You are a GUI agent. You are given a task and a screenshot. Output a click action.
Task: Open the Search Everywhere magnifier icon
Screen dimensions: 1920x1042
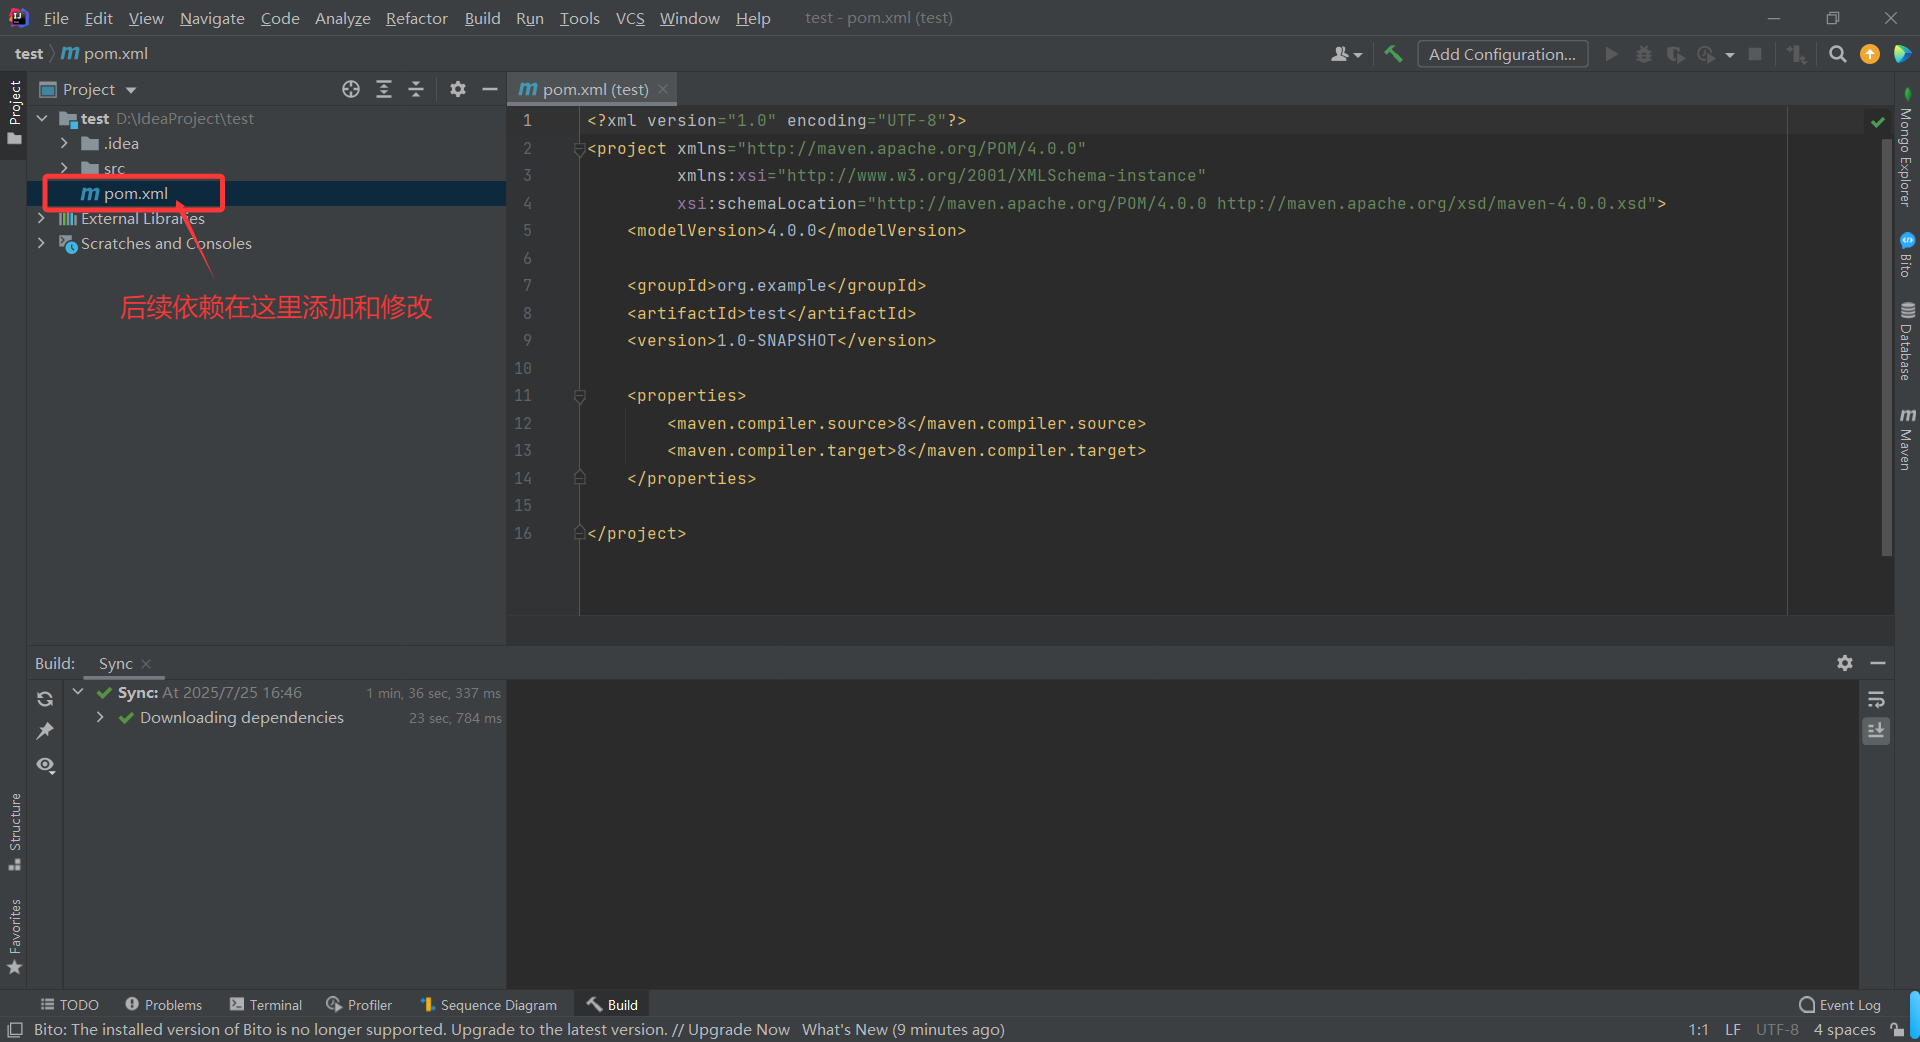pyautogui.click(x=1837, y=54)
